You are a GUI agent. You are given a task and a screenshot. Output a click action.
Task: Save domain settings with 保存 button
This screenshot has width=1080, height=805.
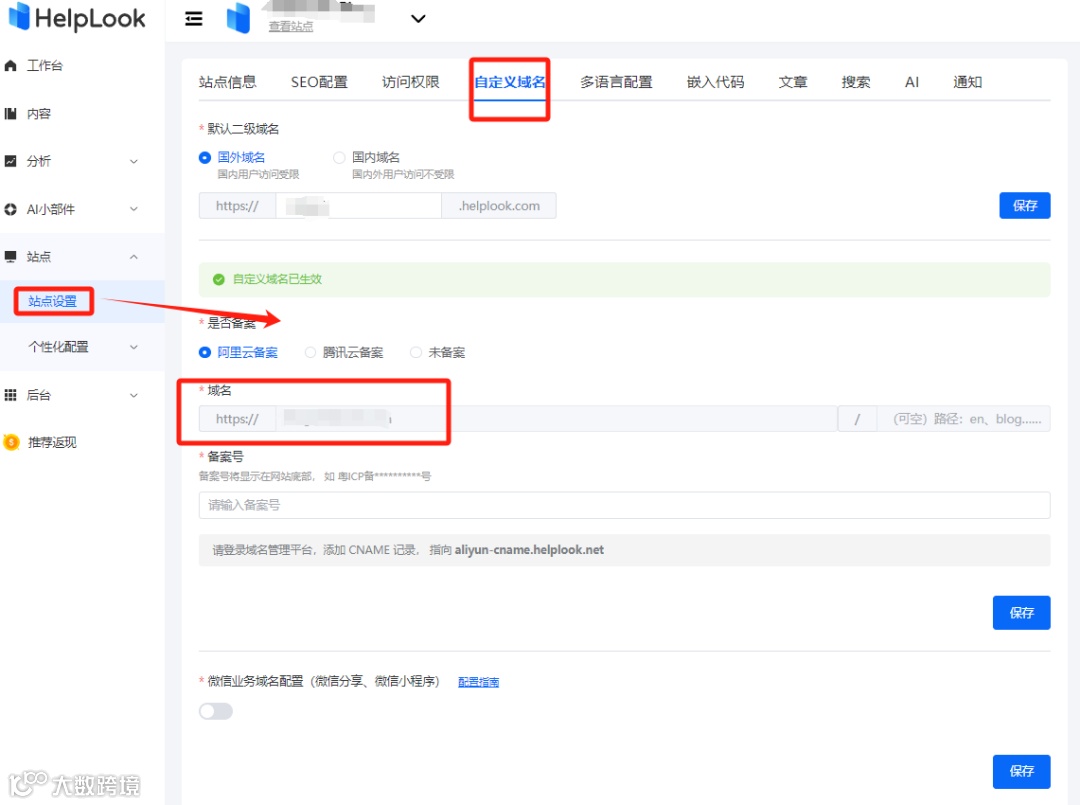[x=1021, y=613]
